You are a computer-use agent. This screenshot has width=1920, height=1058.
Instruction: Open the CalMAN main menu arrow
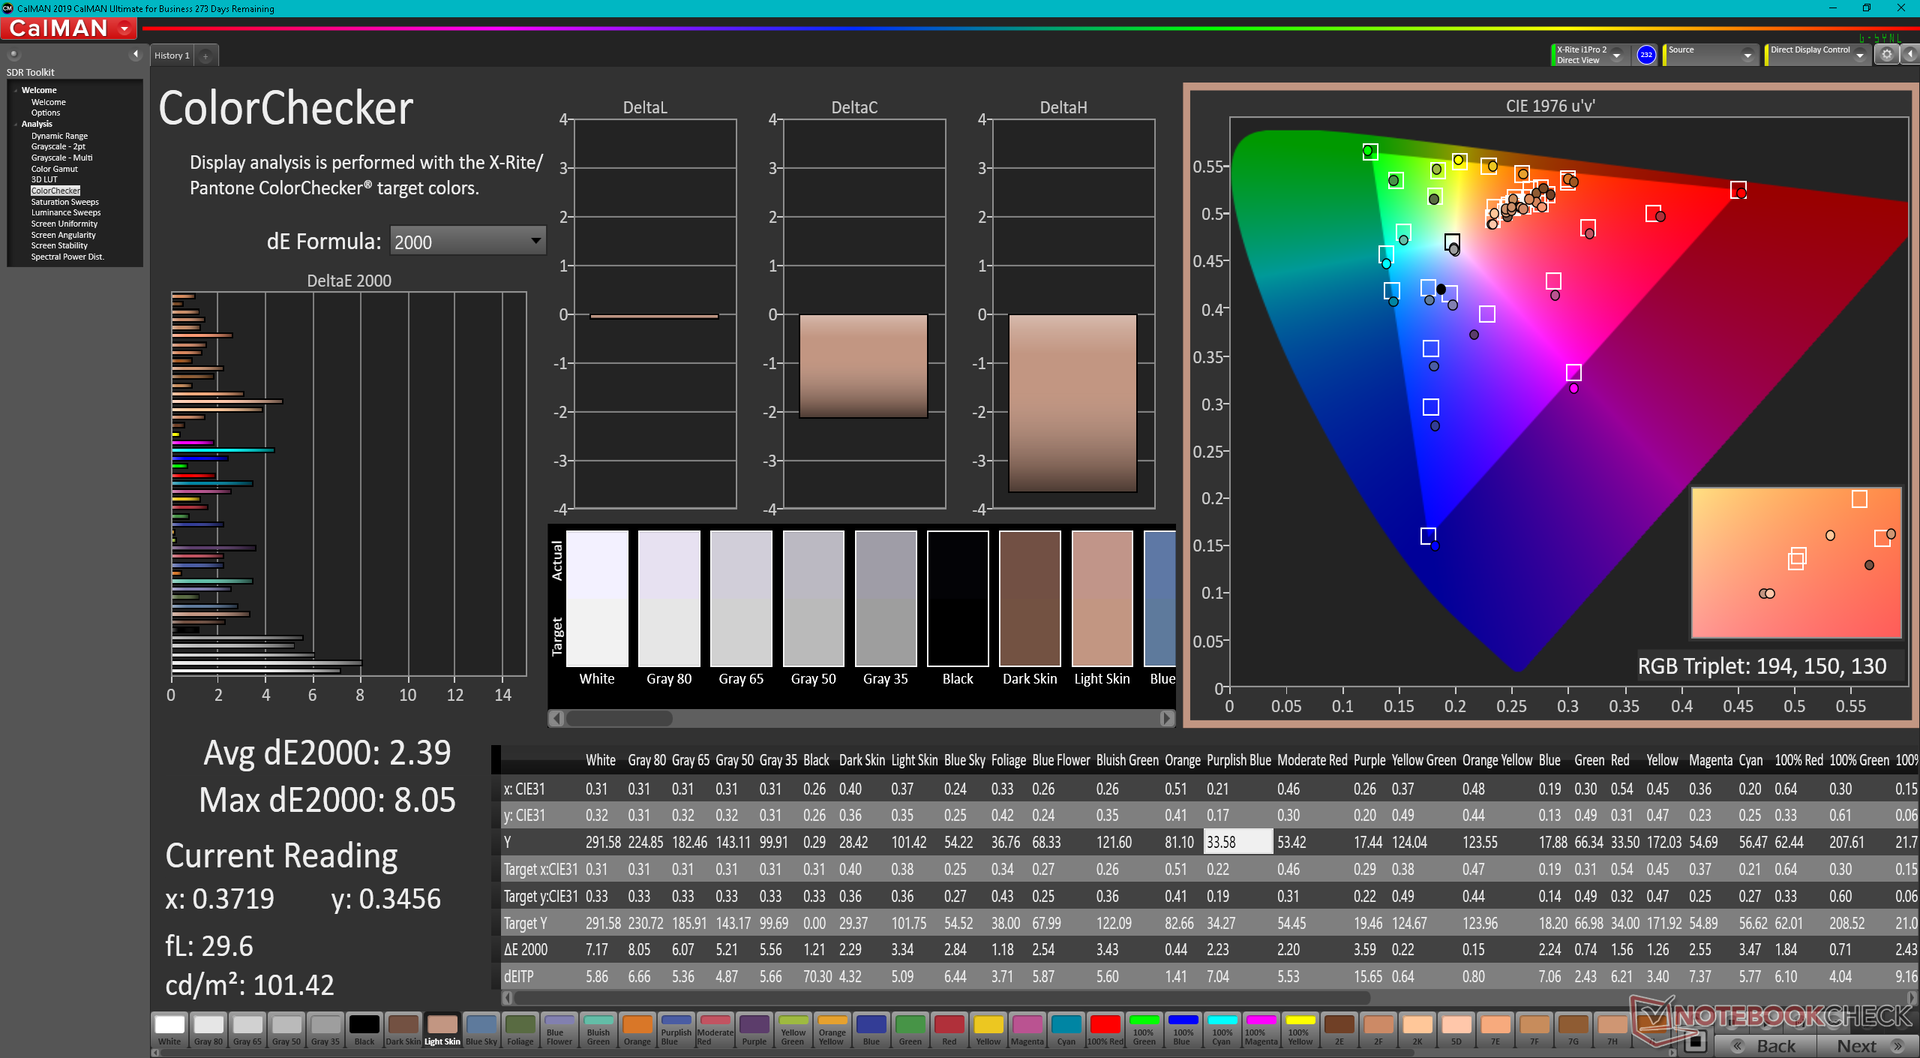125,29
